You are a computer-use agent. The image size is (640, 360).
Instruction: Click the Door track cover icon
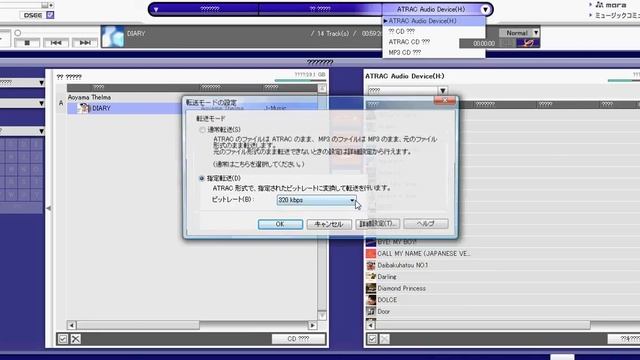click(371, 311)
